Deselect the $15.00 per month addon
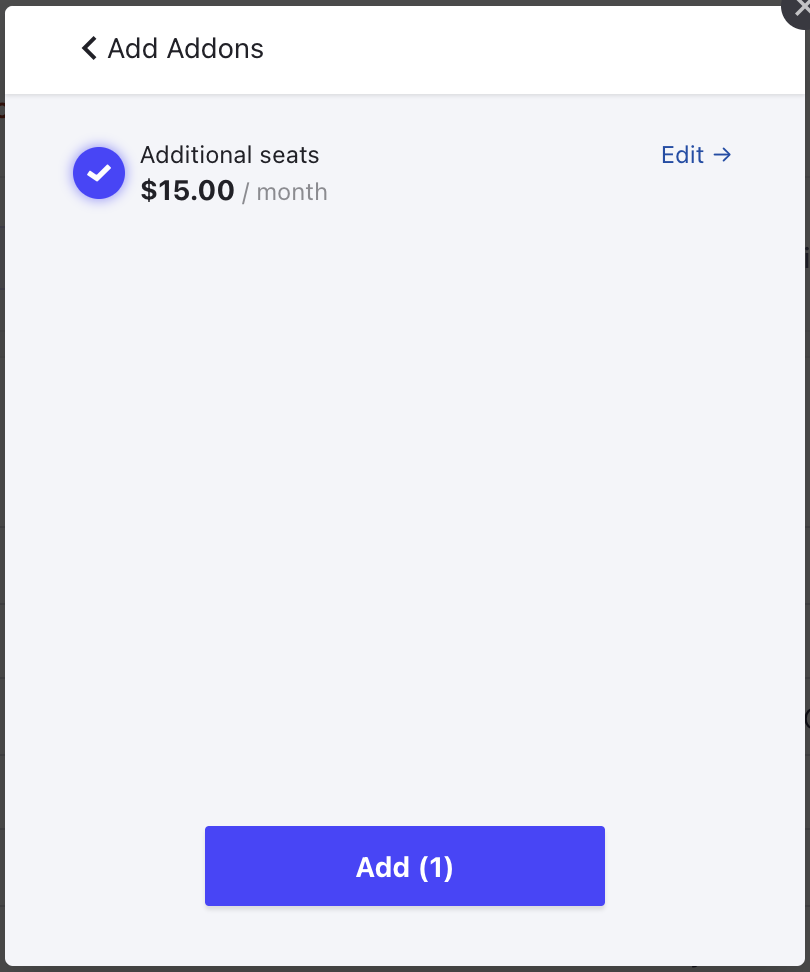810x972 pixels. coord(99,173)
